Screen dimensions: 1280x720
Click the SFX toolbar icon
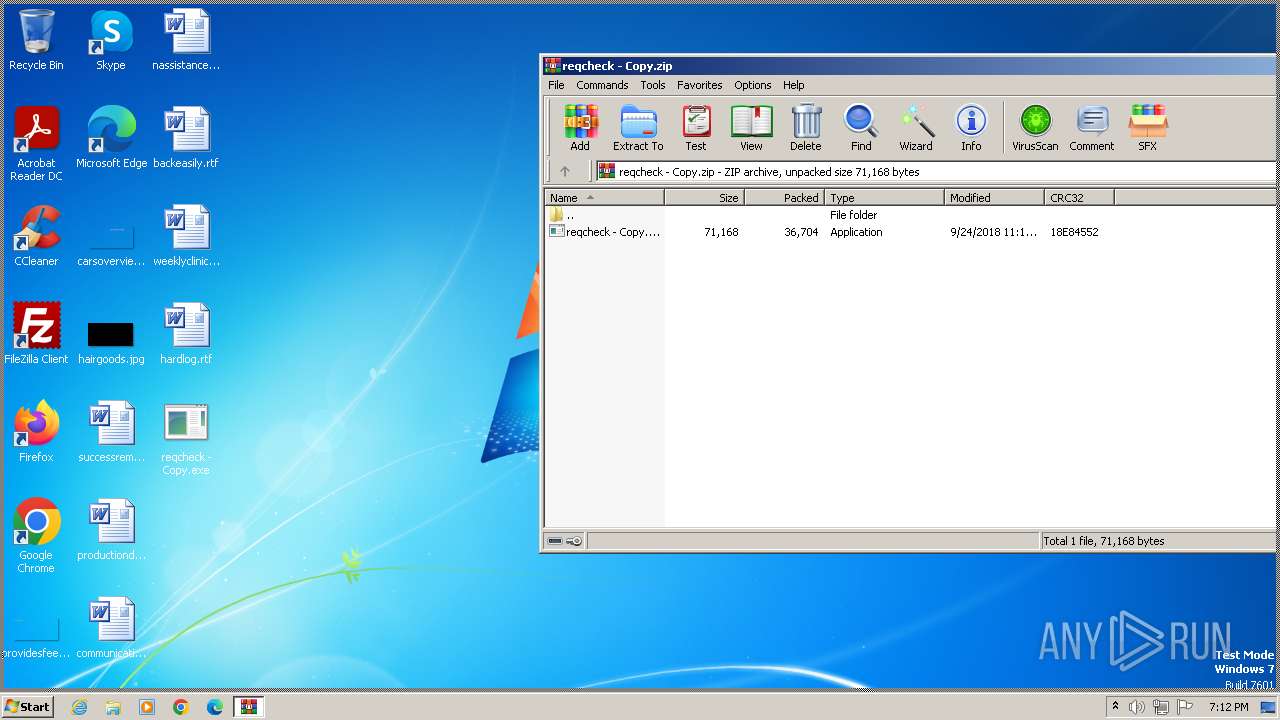(x=1147, y=128)
